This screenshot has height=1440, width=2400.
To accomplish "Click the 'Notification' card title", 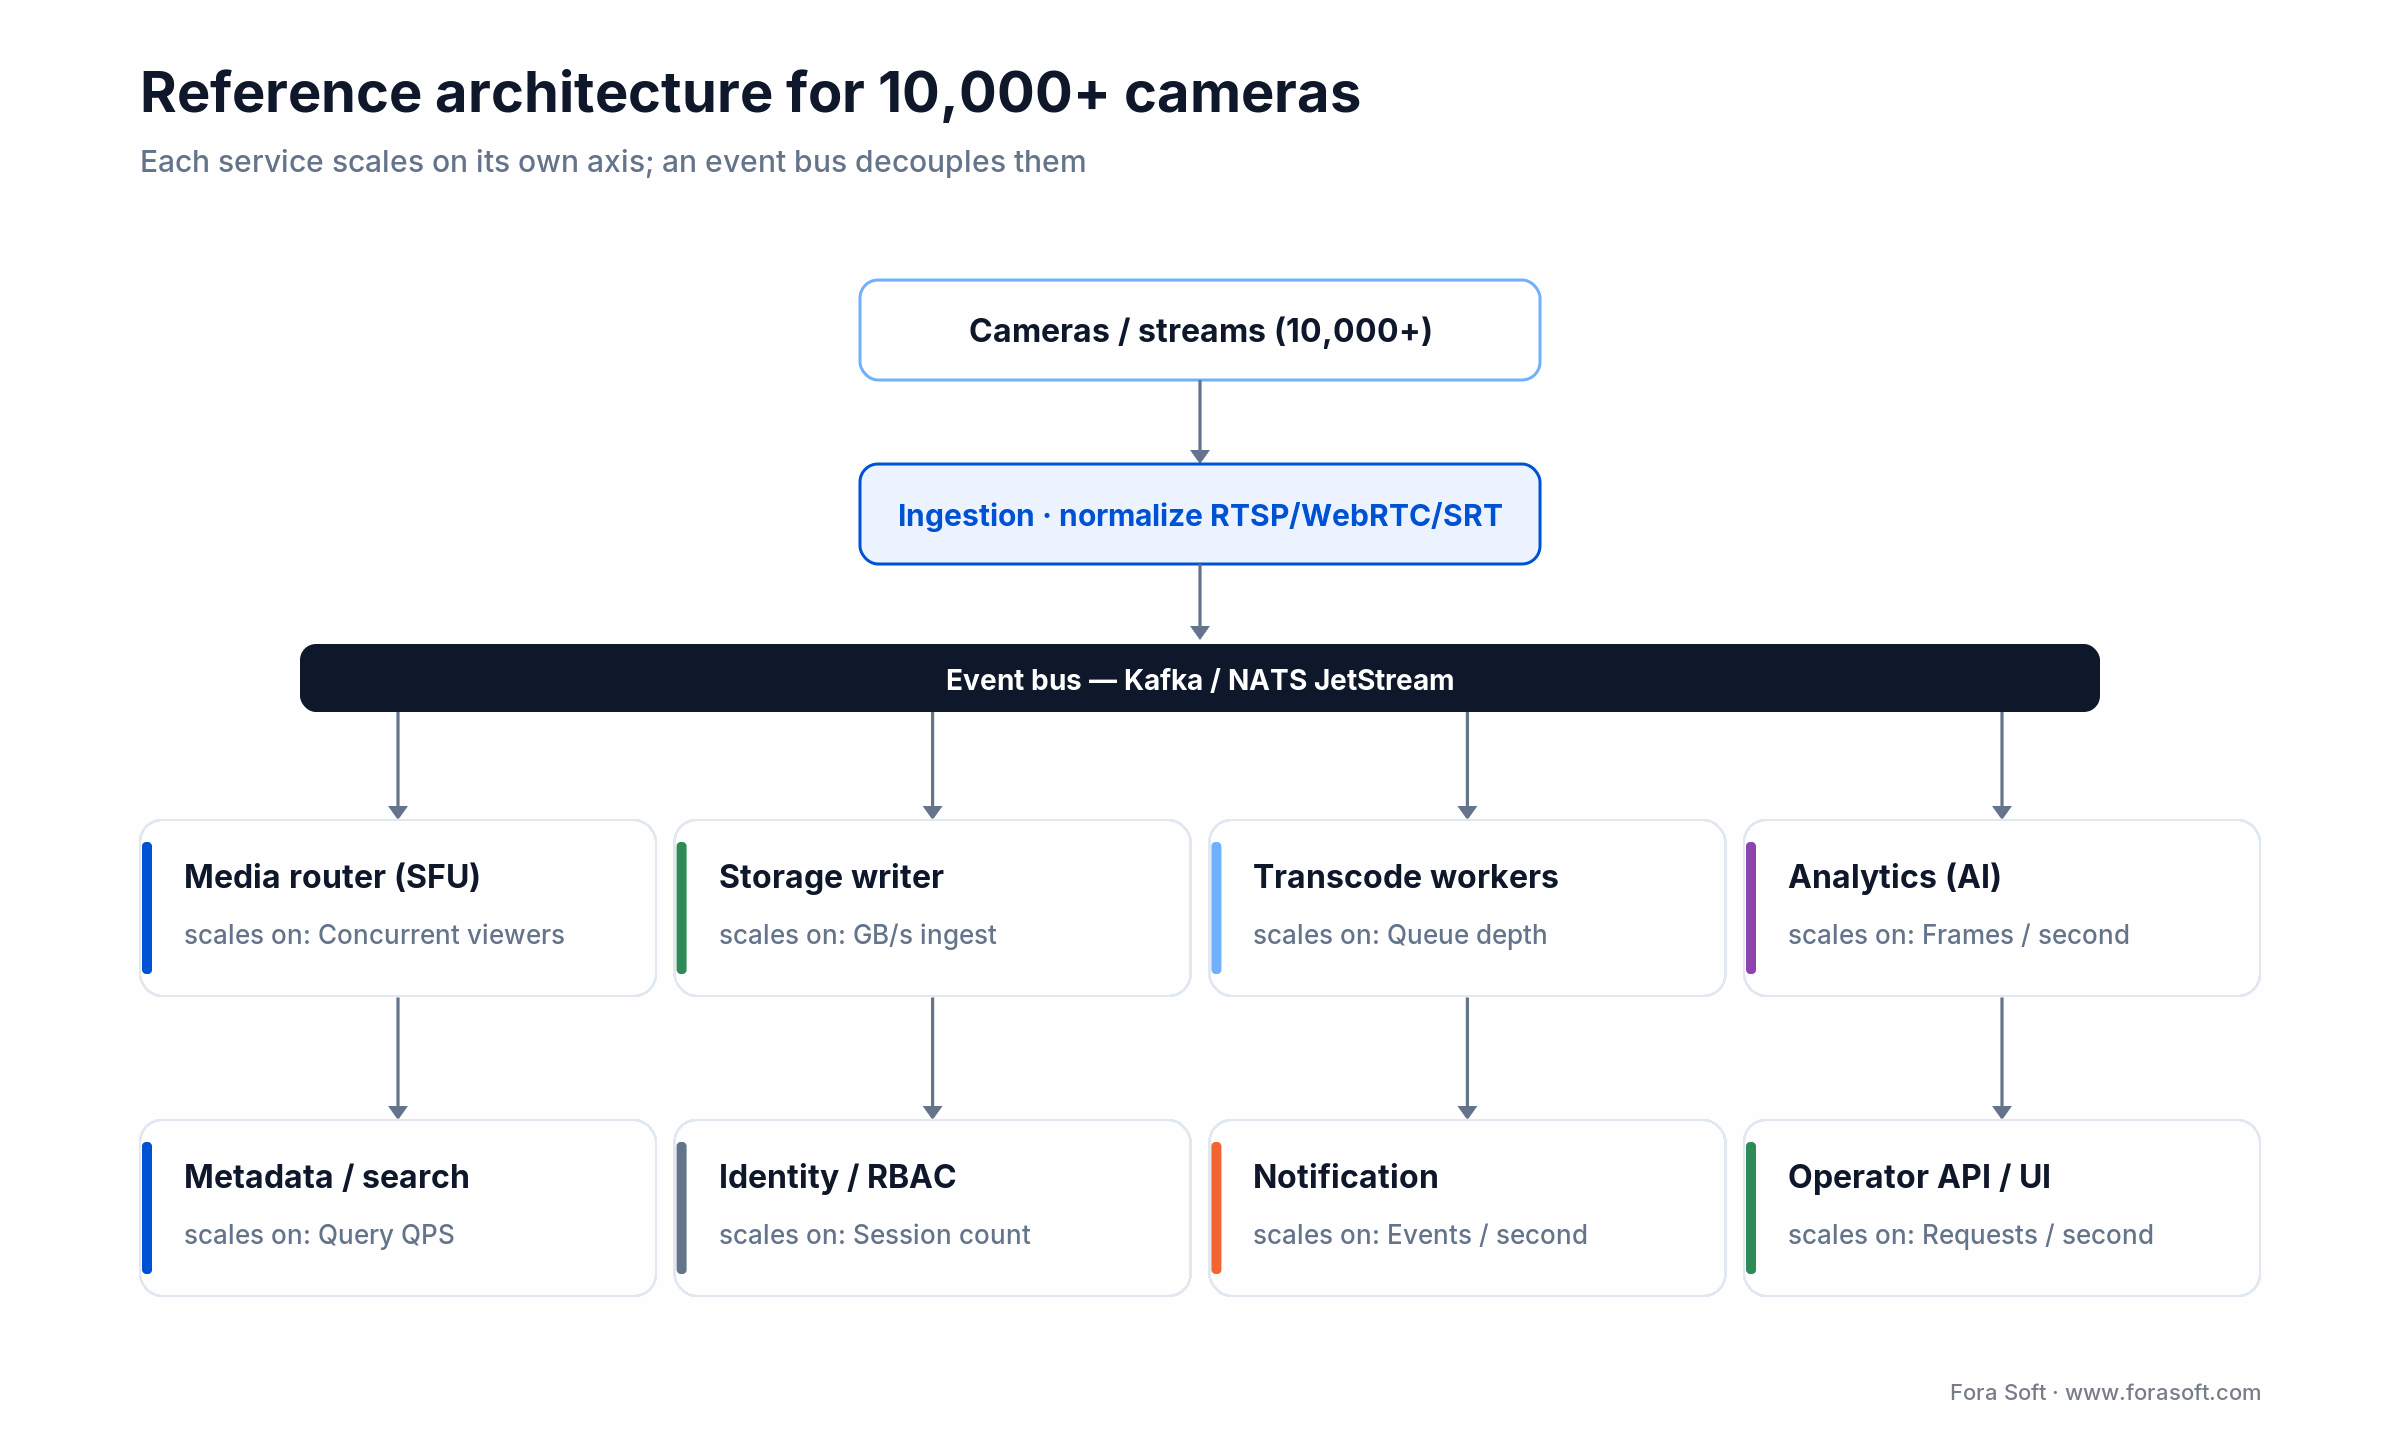I will pos(1346,1176).
